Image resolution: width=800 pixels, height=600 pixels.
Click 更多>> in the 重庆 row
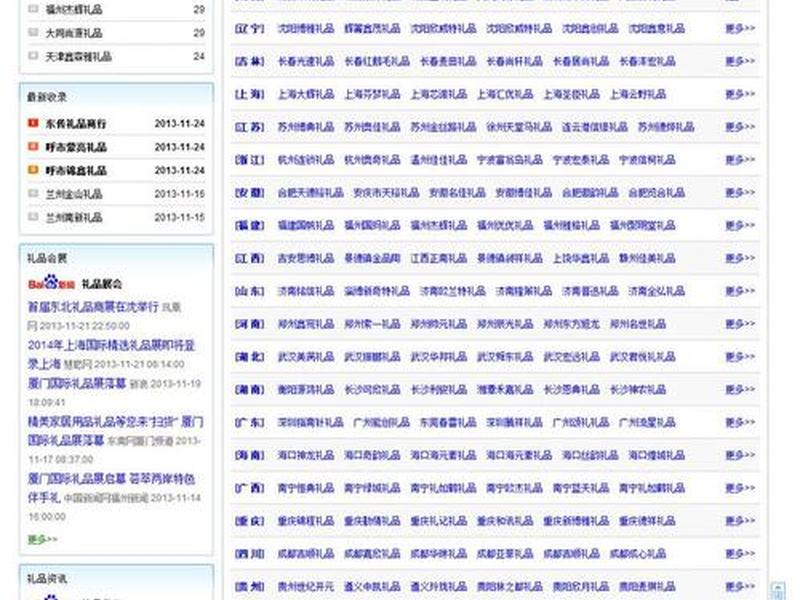click(740, 521)
